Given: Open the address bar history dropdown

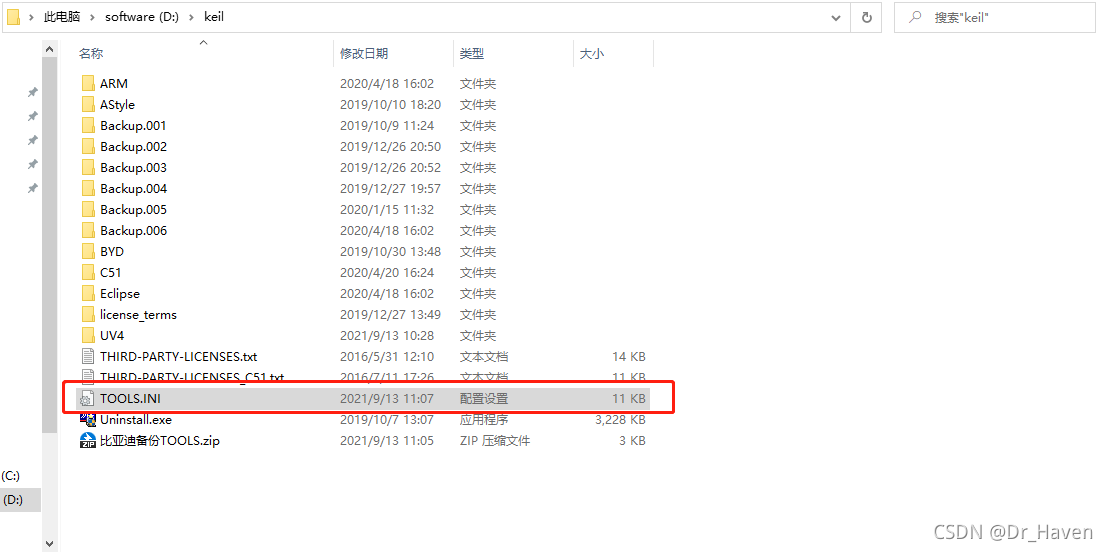Looking at the screenshot, I should click(836, 17).
